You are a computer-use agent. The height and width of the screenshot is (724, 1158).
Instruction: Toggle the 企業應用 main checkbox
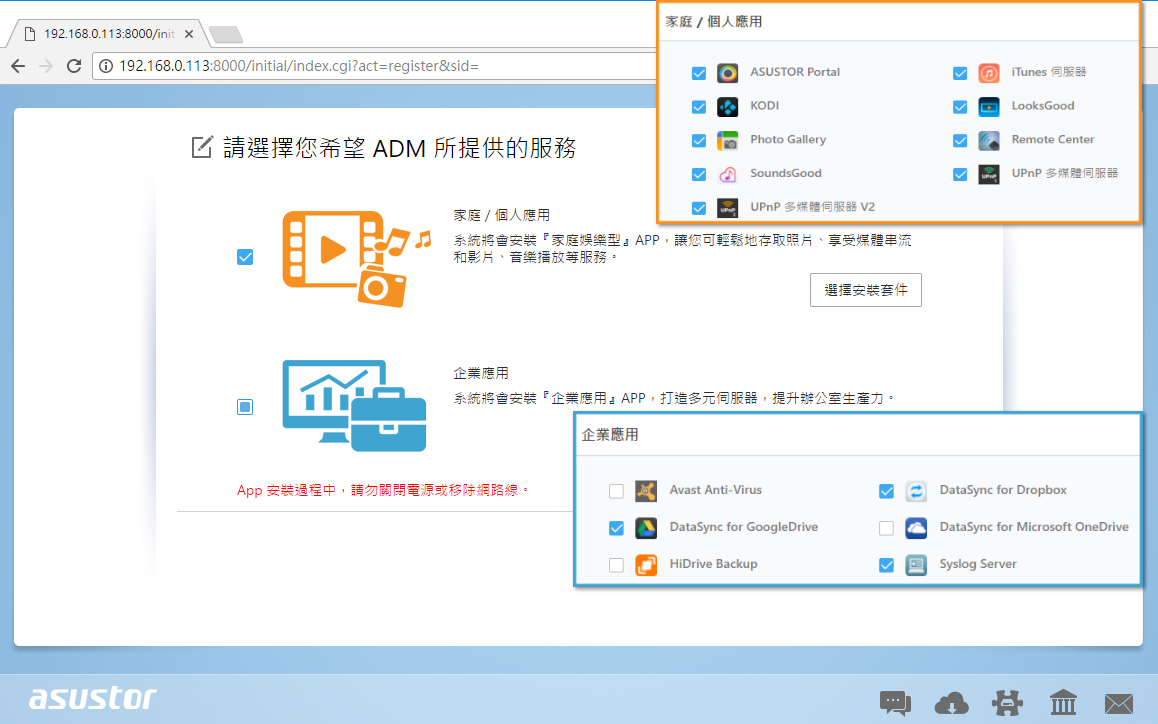pyautogui.click(x=245, y=407)
